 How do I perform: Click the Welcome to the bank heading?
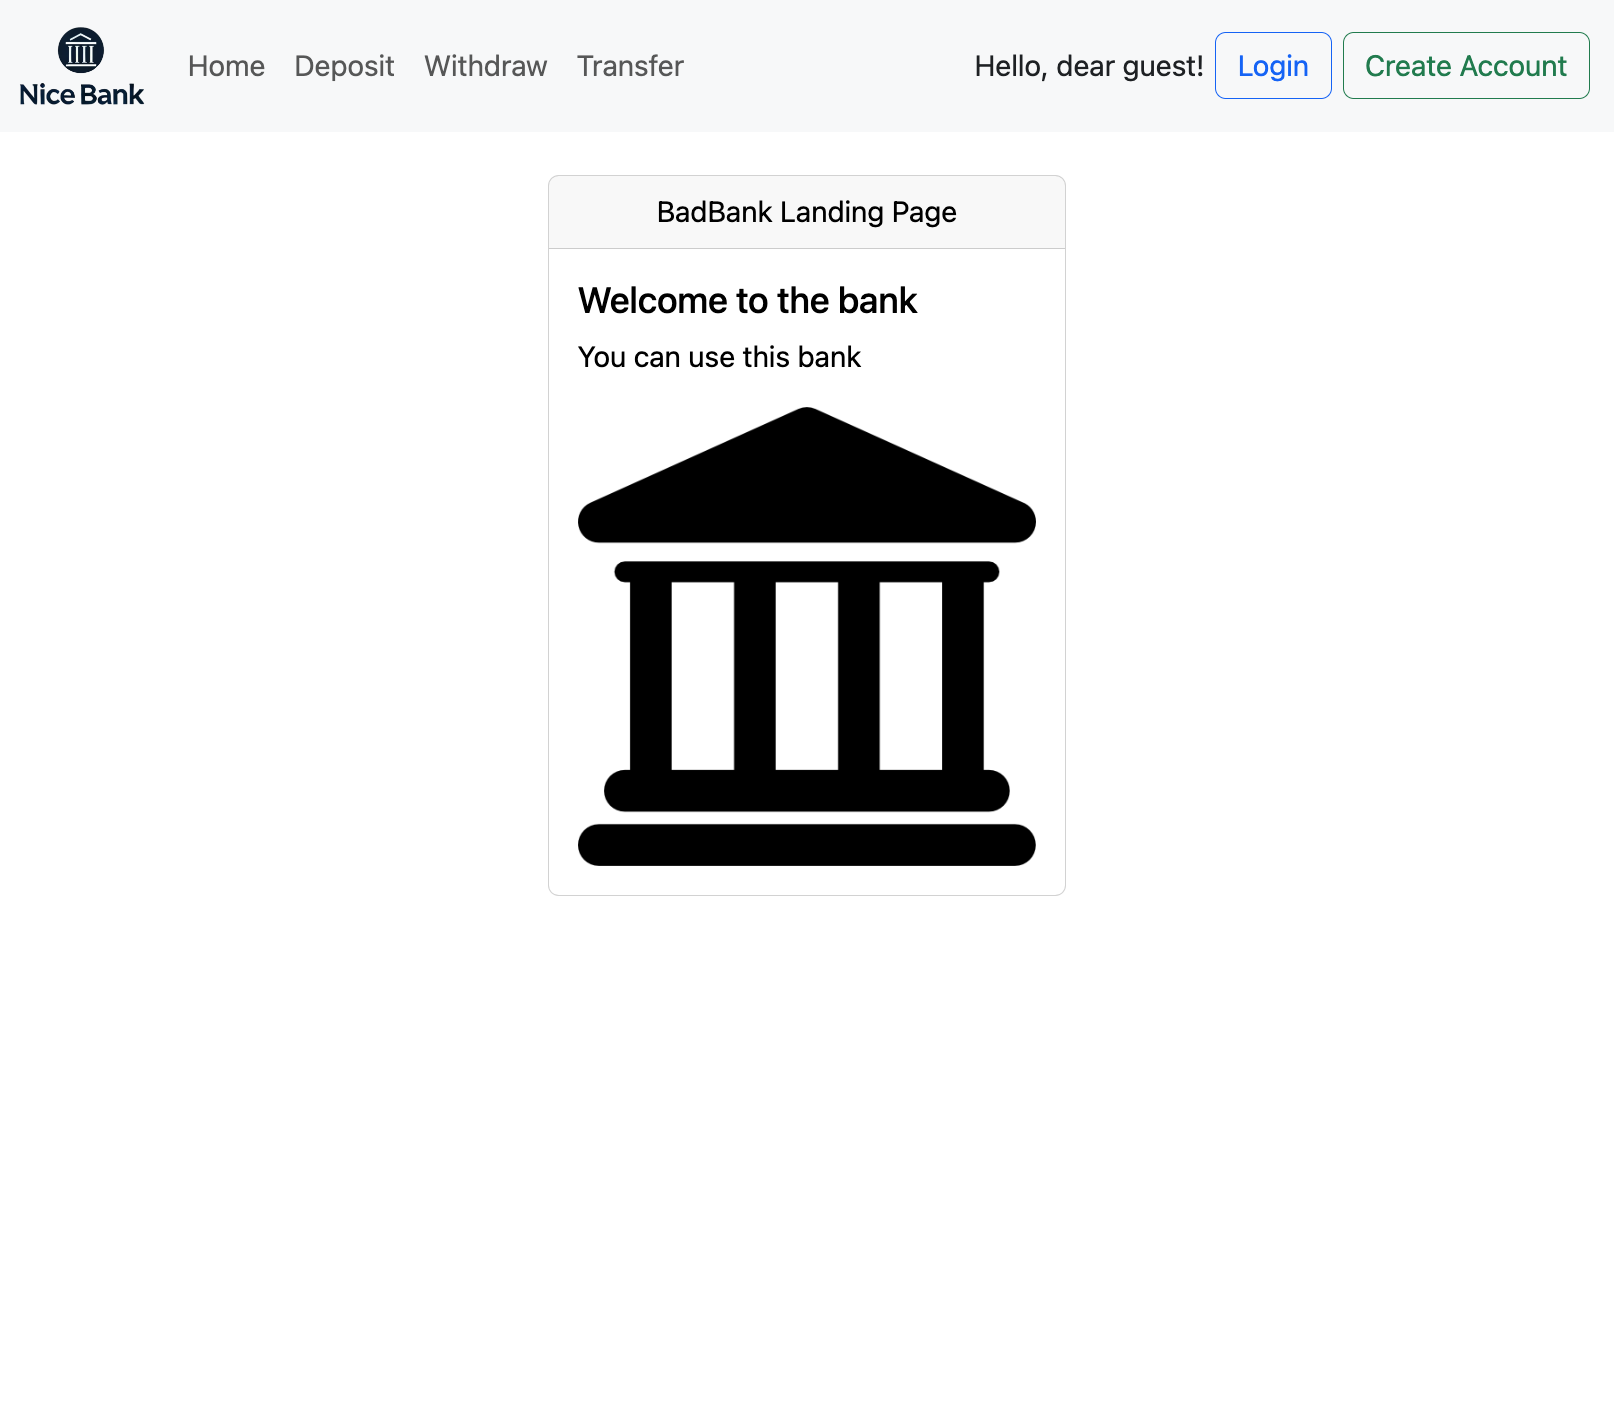[747, 300]
